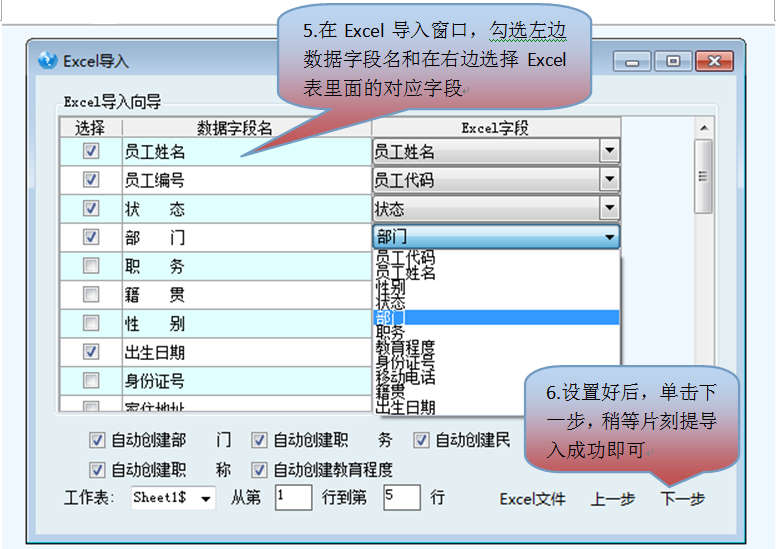
Task: Open the 工作表 Sheet1$ dropdown
Action: tap(206, 498)
